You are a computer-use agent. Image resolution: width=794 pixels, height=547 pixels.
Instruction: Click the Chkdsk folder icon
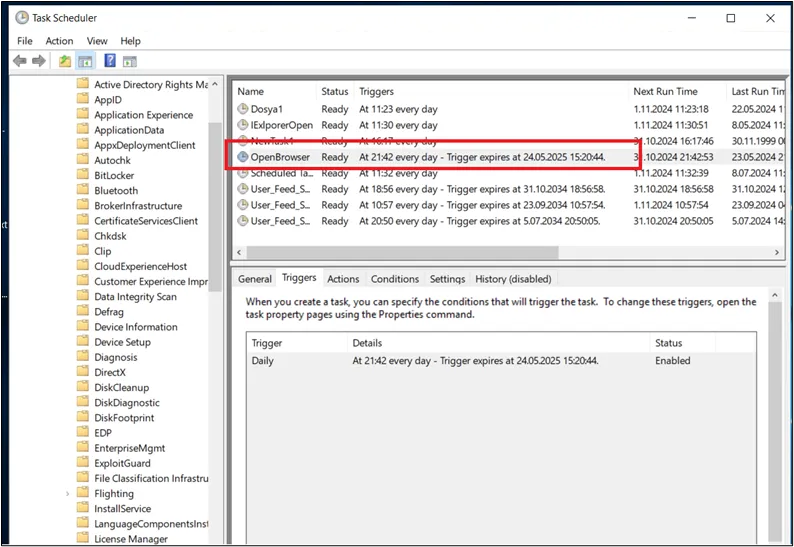(x=83, y=236)
